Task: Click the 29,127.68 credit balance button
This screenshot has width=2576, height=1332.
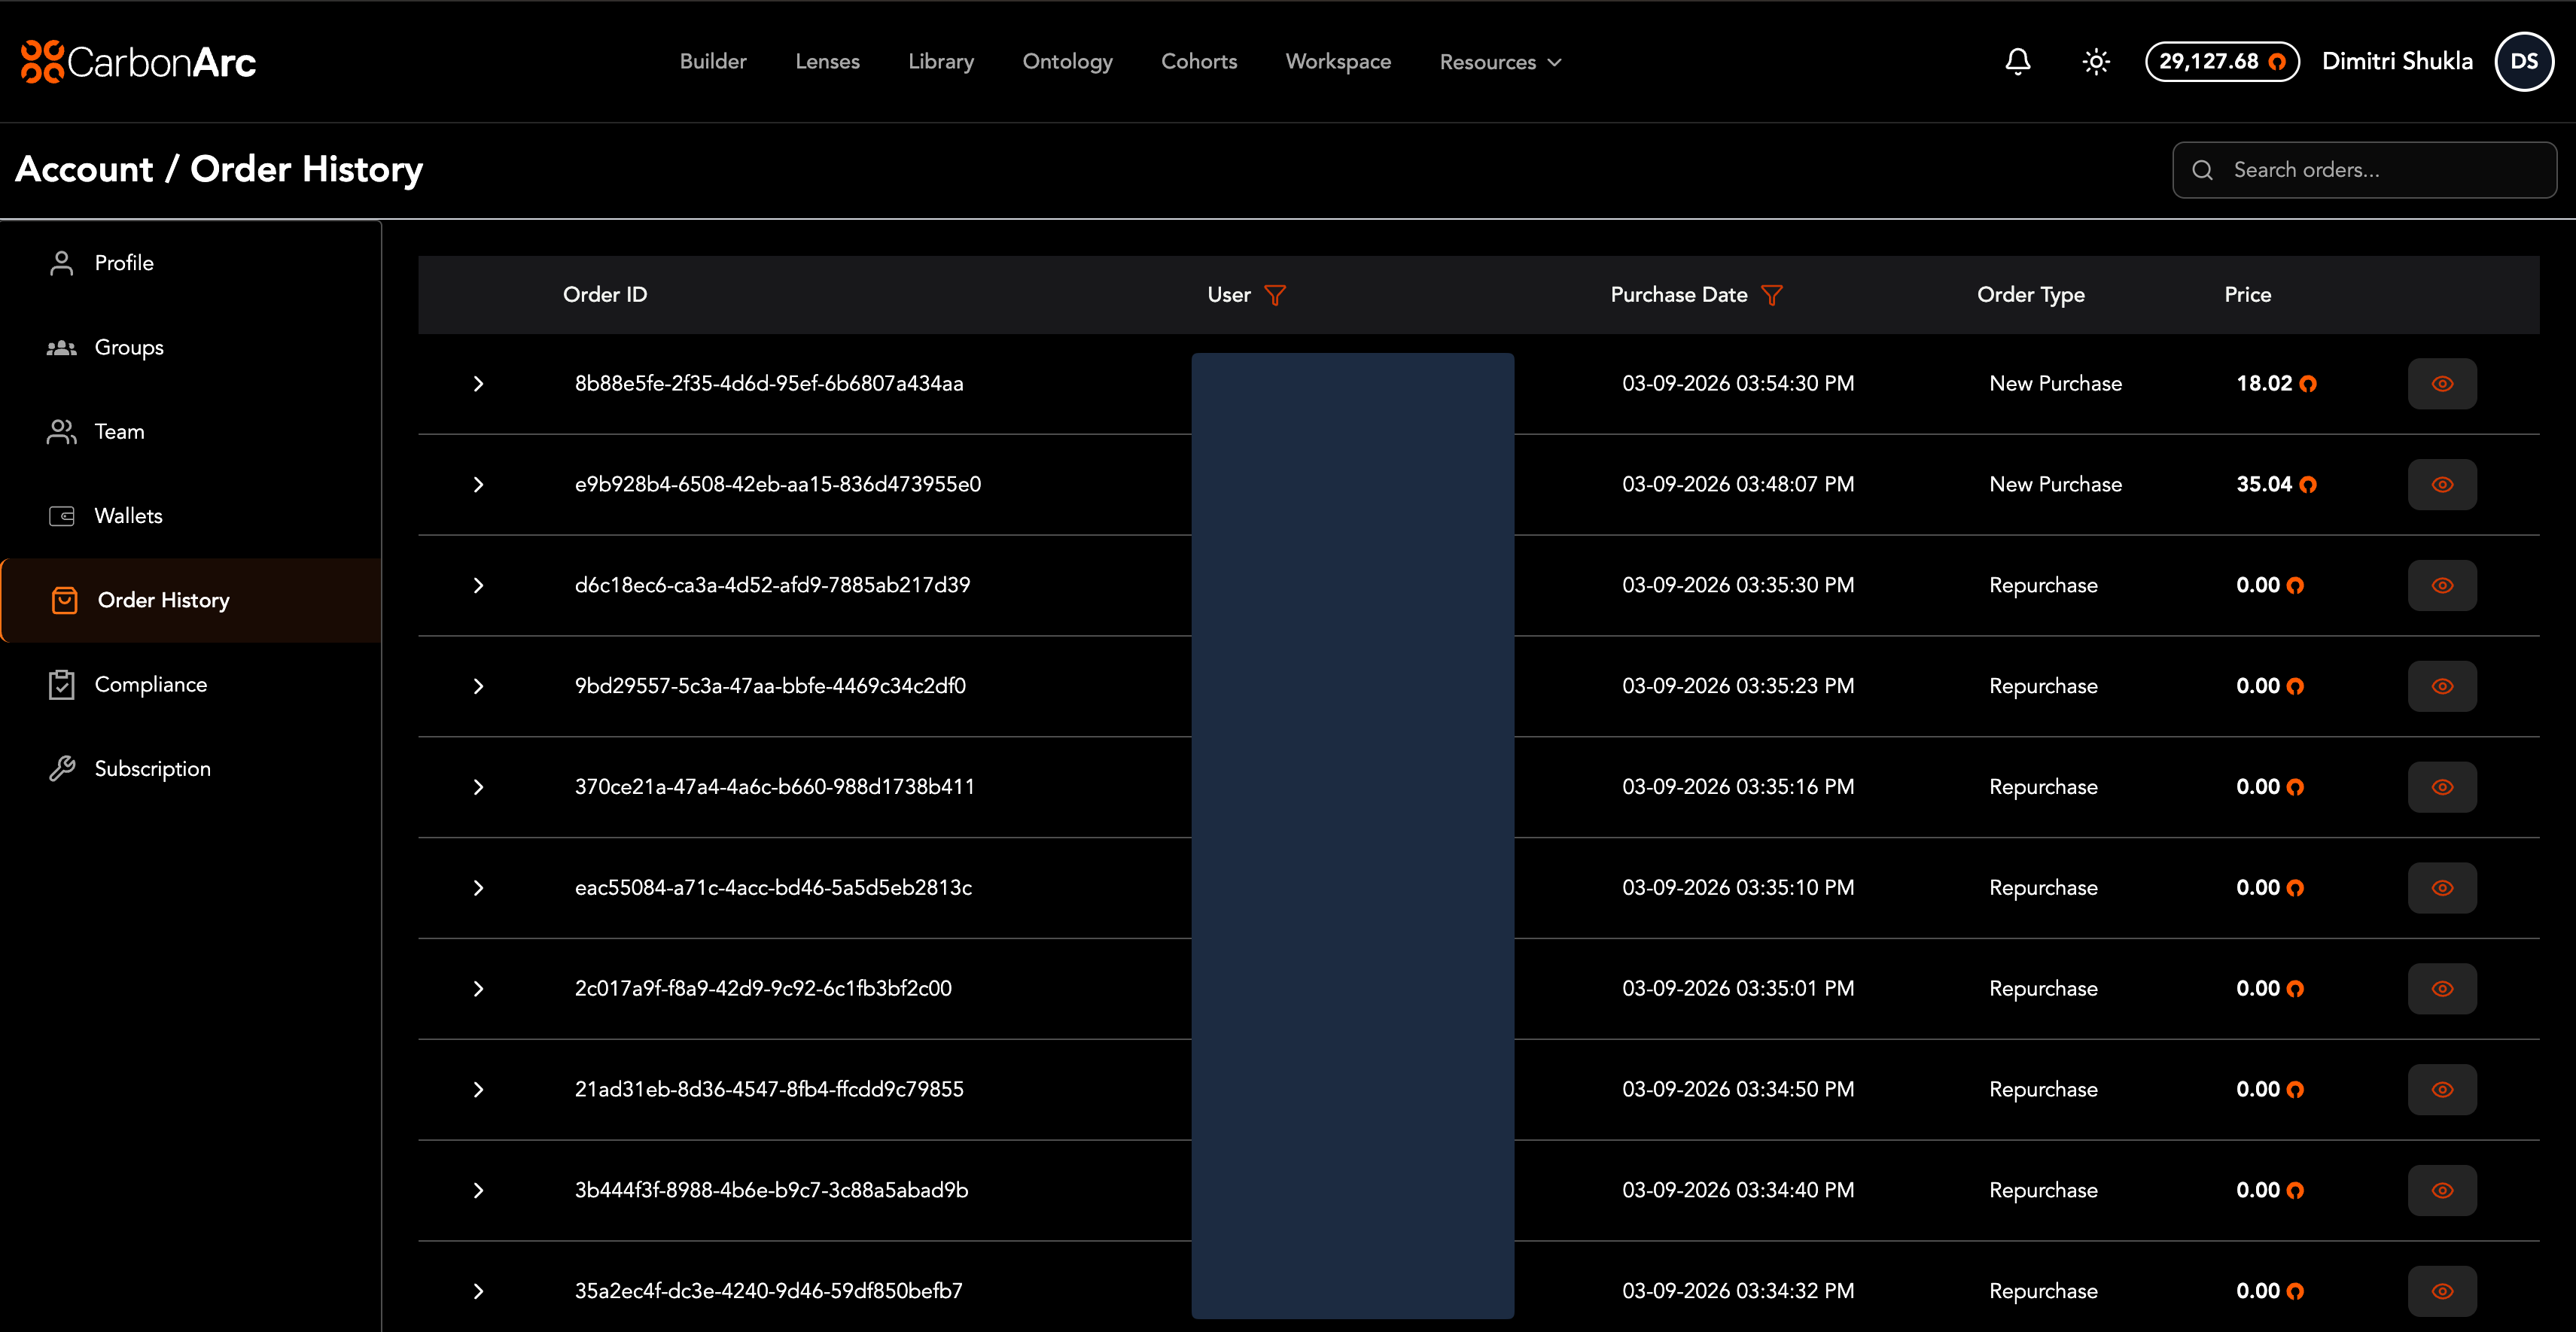Action: click(2221, 62)
